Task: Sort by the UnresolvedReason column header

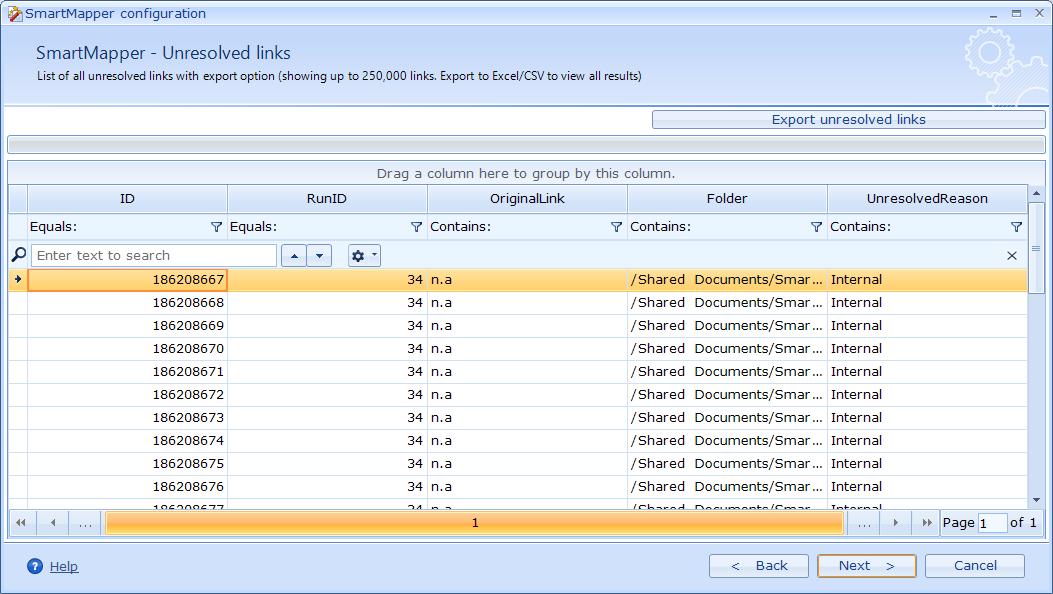Action: (927, 199)
